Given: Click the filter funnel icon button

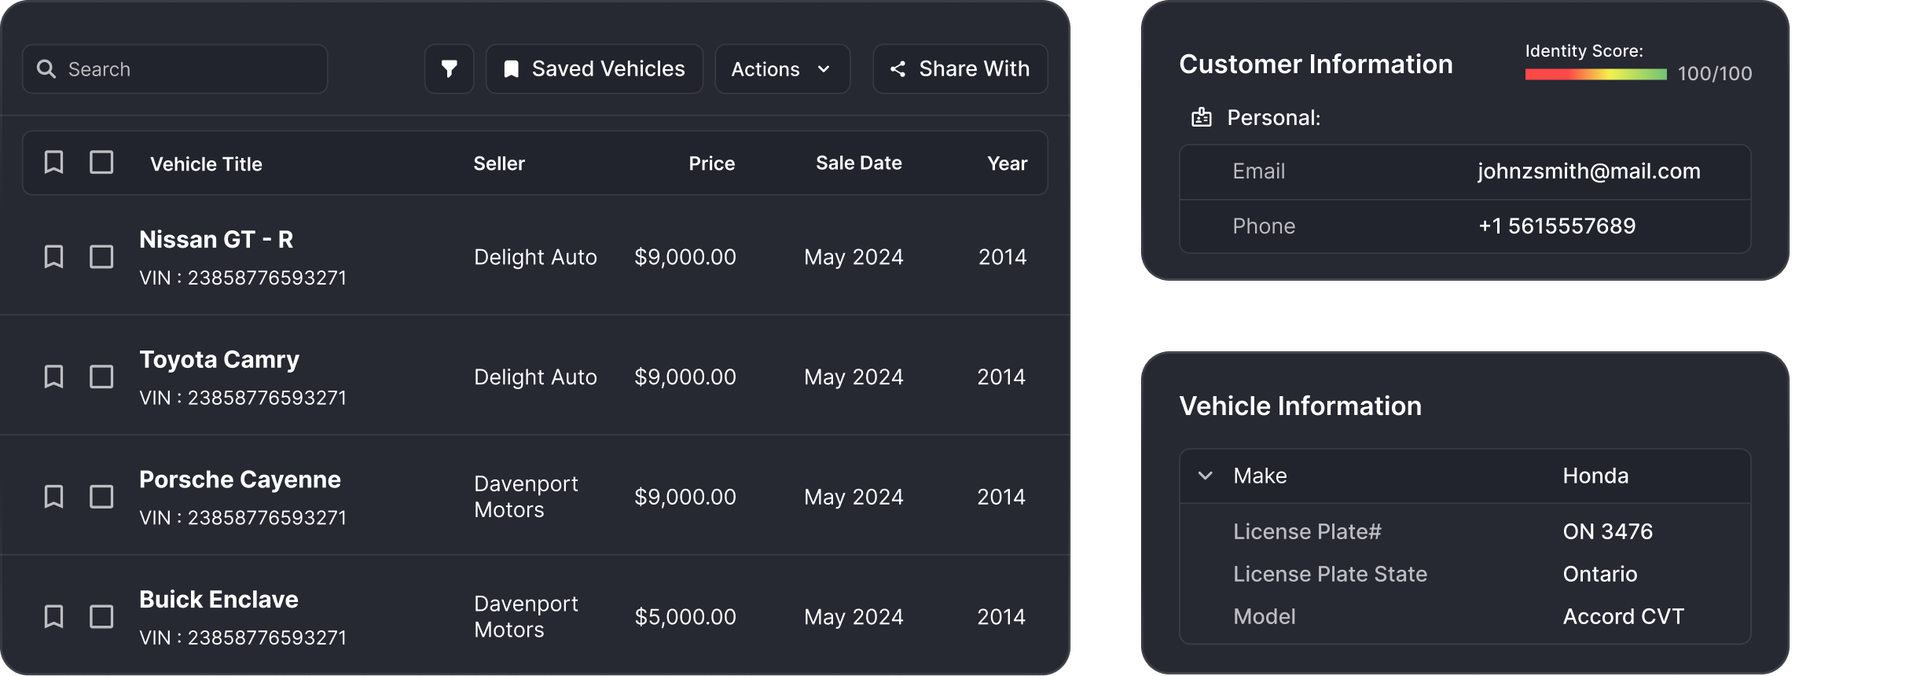Looking at the screenshot, I should pyautogui.click(x=449, y=69).
